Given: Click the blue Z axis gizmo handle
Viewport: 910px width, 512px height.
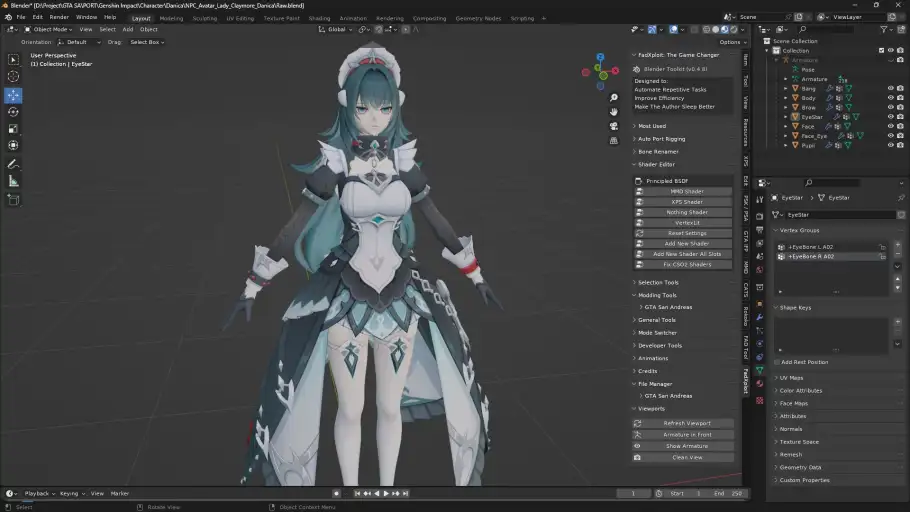Looking at the screenshot, I should click(x=600, y=57).
